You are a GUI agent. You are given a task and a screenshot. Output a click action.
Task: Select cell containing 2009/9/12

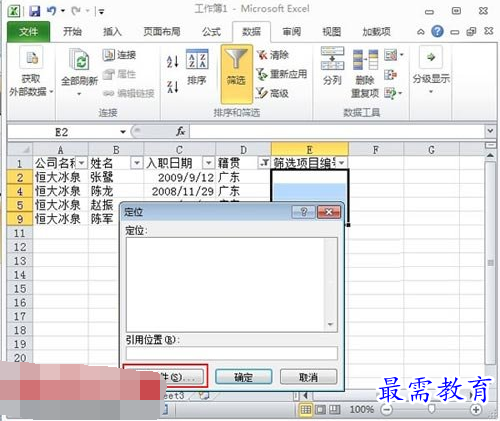pos(179,177)
